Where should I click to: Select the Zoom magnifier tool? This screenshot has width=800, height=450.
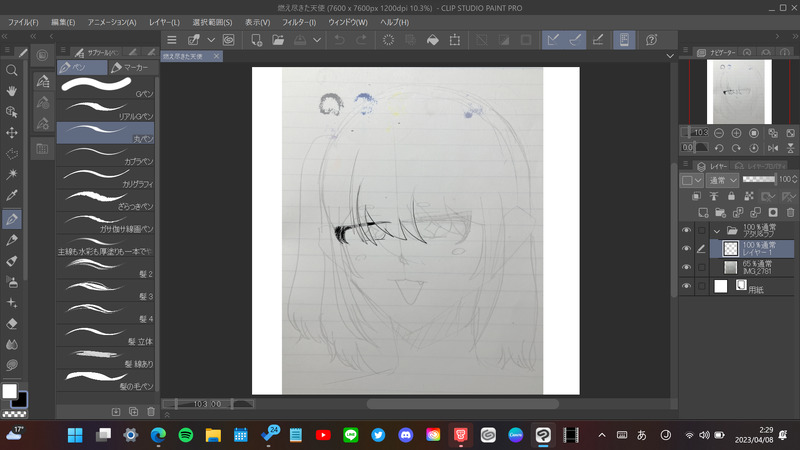pos(11,70)
